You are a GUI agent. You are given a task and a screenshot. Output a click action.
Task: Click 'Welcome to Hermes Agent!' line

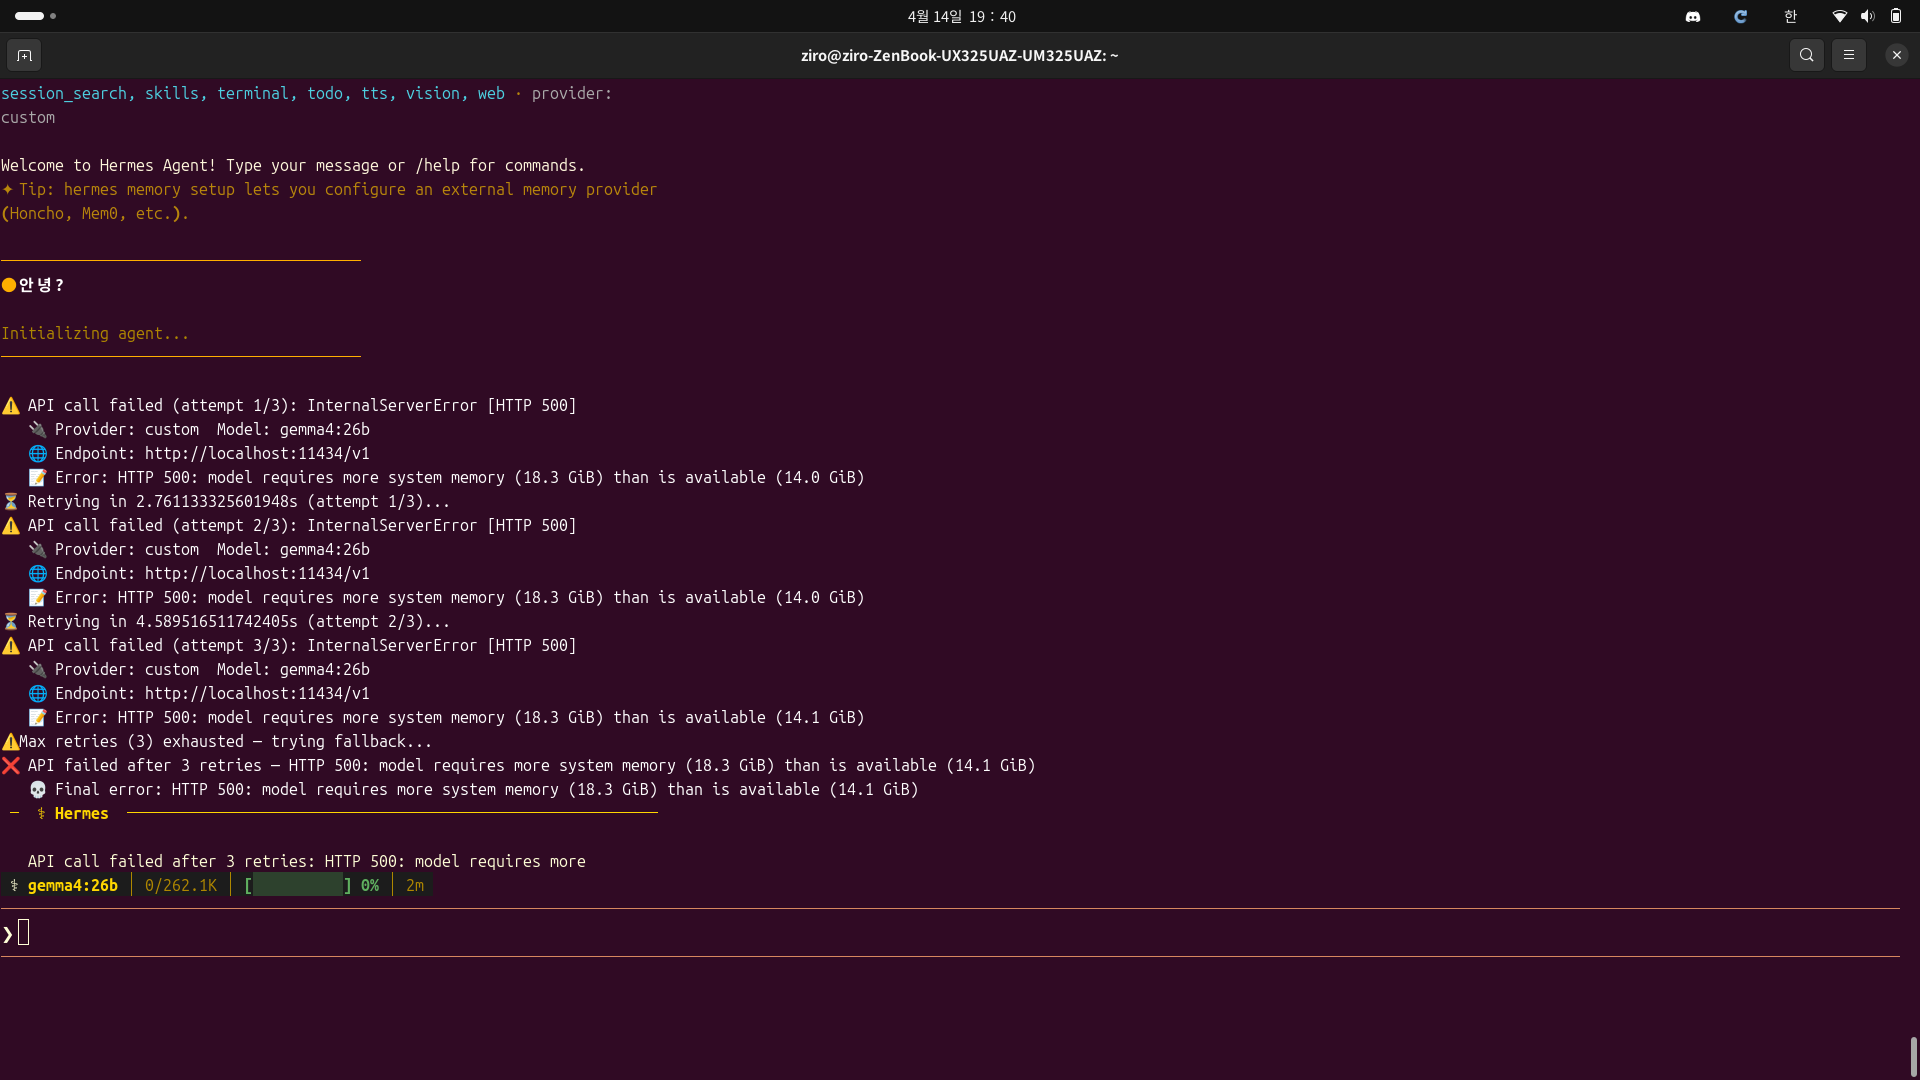[293, 165]
